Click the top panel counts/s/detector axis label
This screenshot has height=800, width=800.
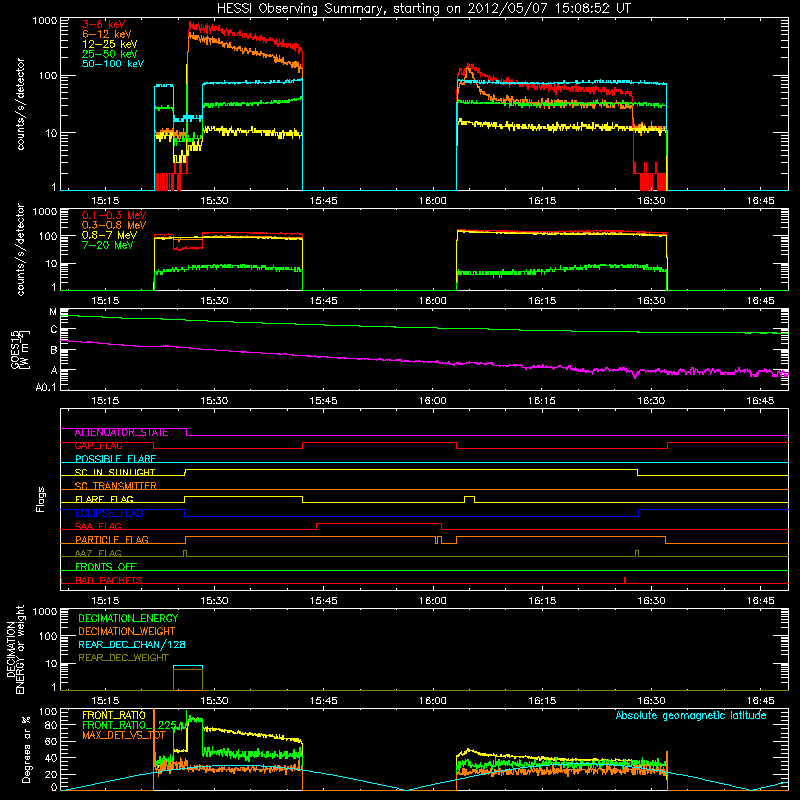pyautogui.click(x=20, y=104)
